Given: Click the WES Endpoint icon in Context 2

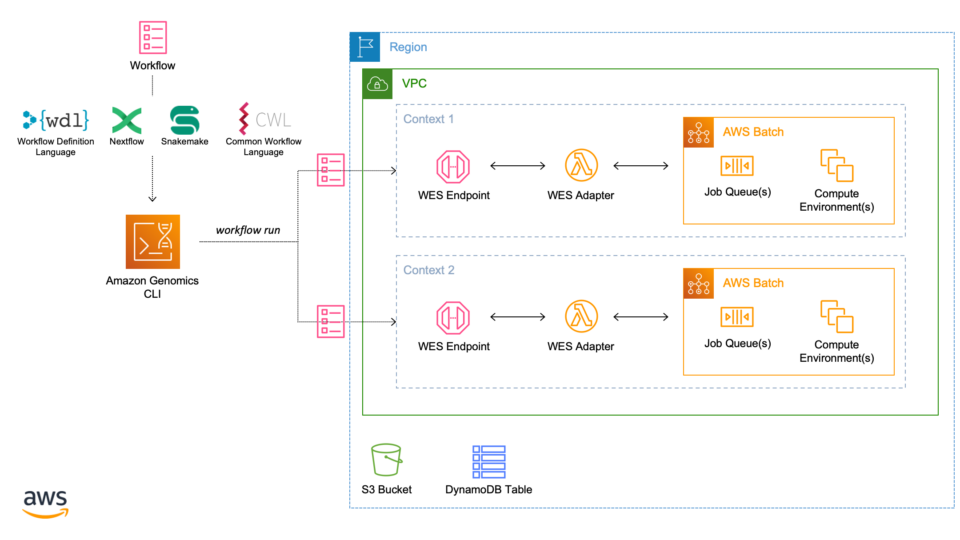Looking at the screenshot, I should pos(453,318).
